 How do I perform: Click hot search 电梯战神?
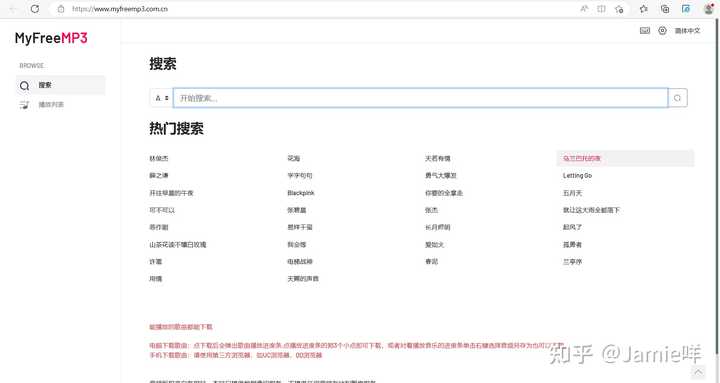coord(300,261)
